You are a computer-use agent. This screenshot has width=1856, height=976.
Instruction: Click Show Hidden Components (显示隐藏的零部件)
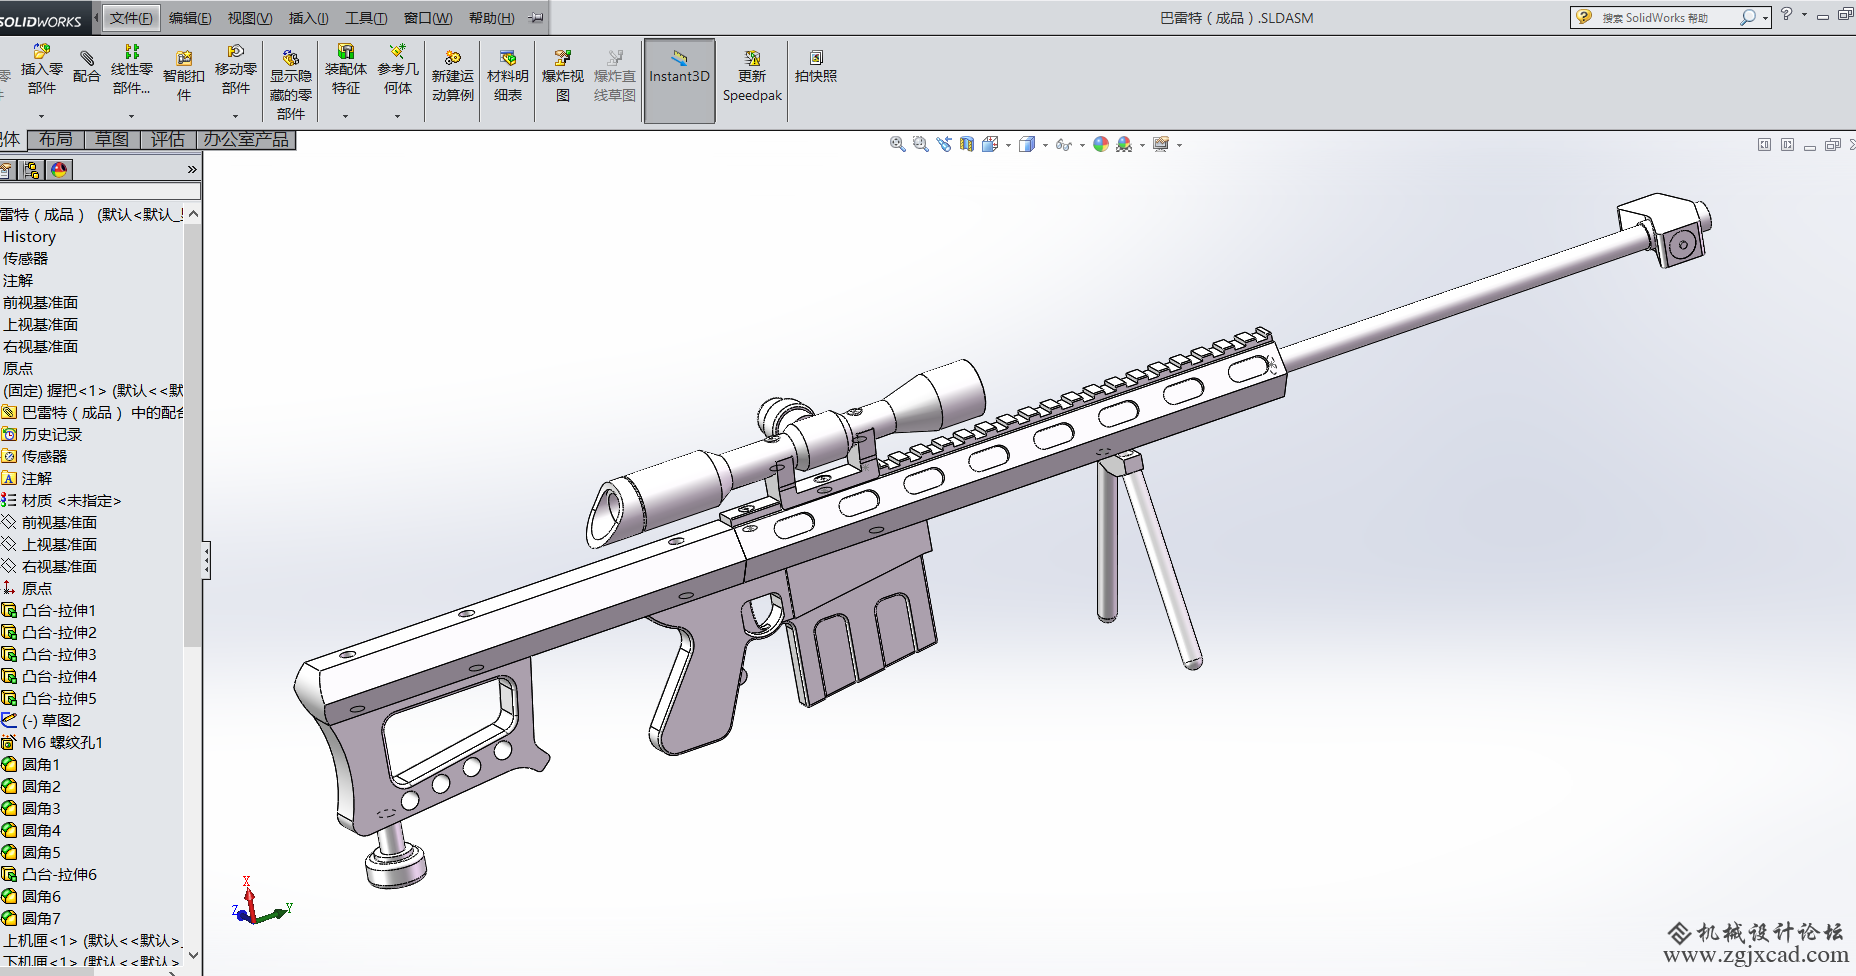coord(290,84)
